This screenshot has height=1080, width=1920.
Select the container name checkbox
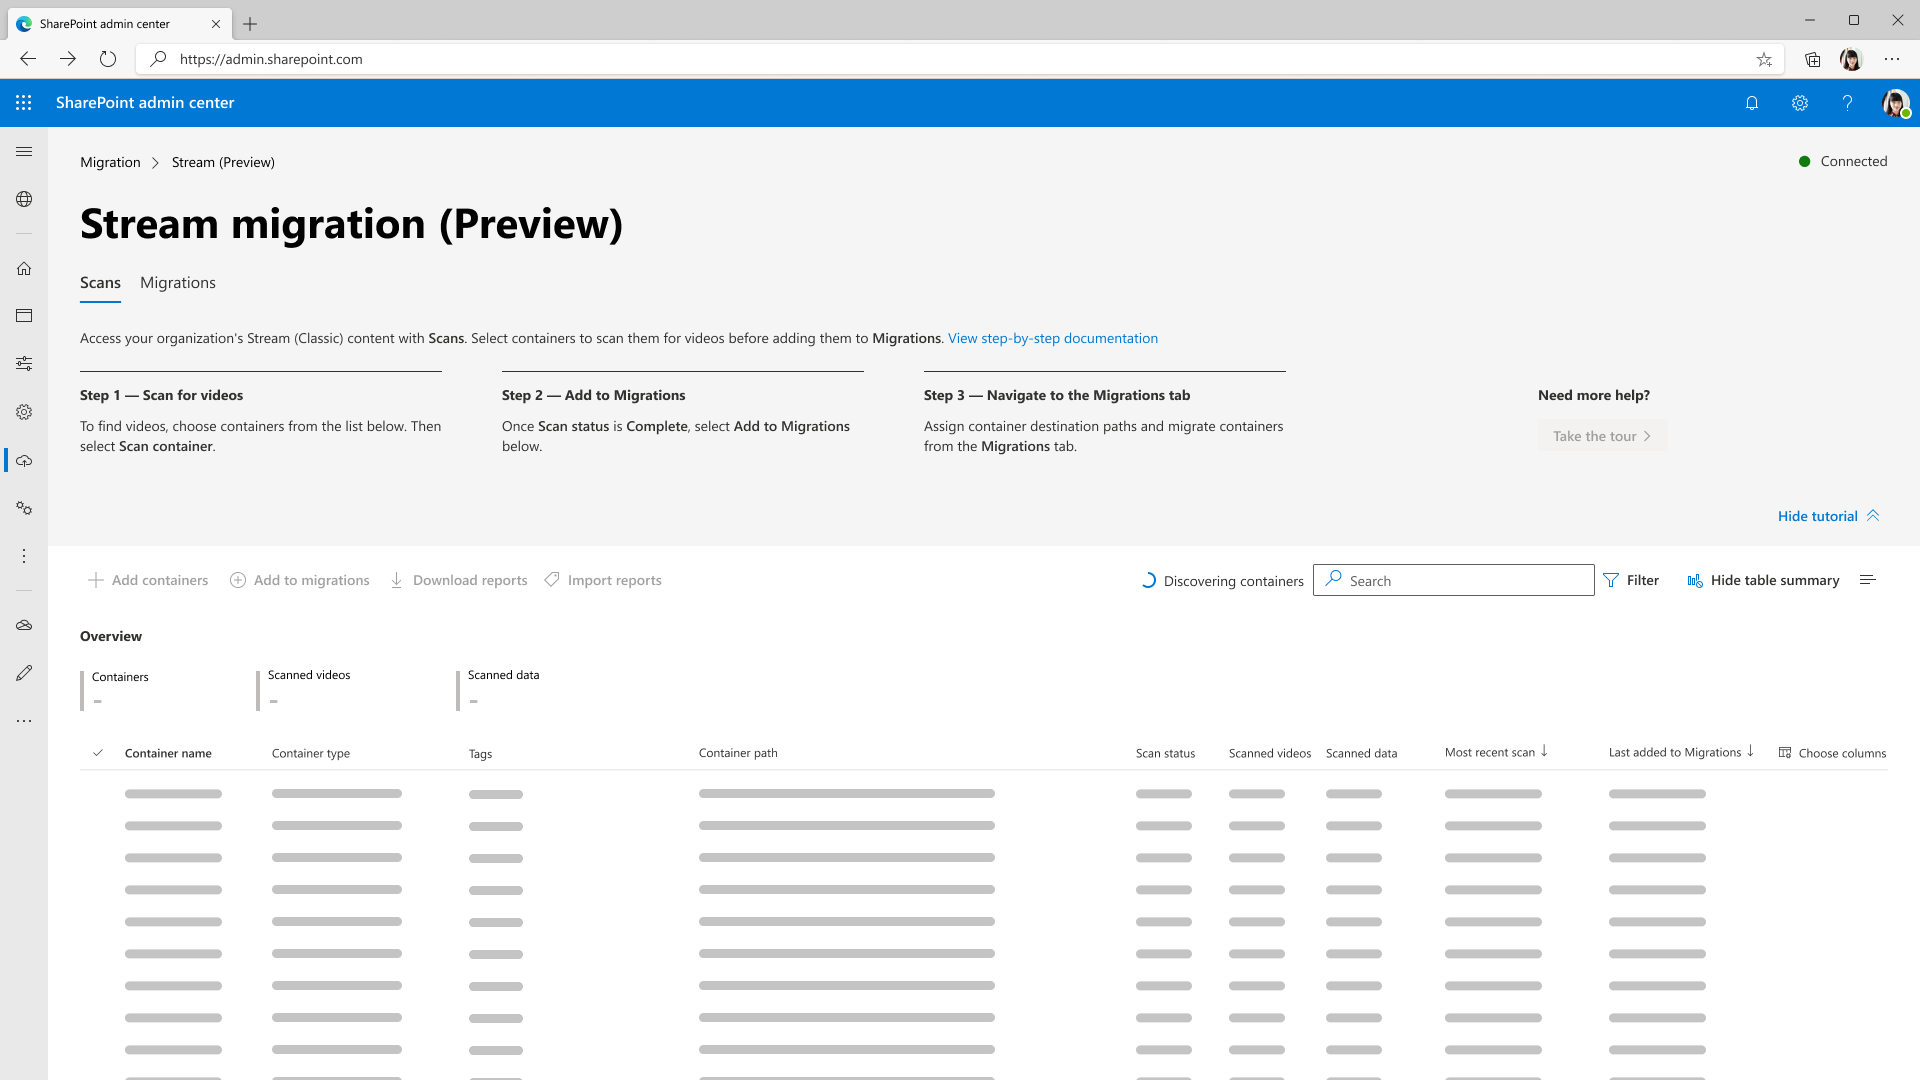(x=99, y=752)
